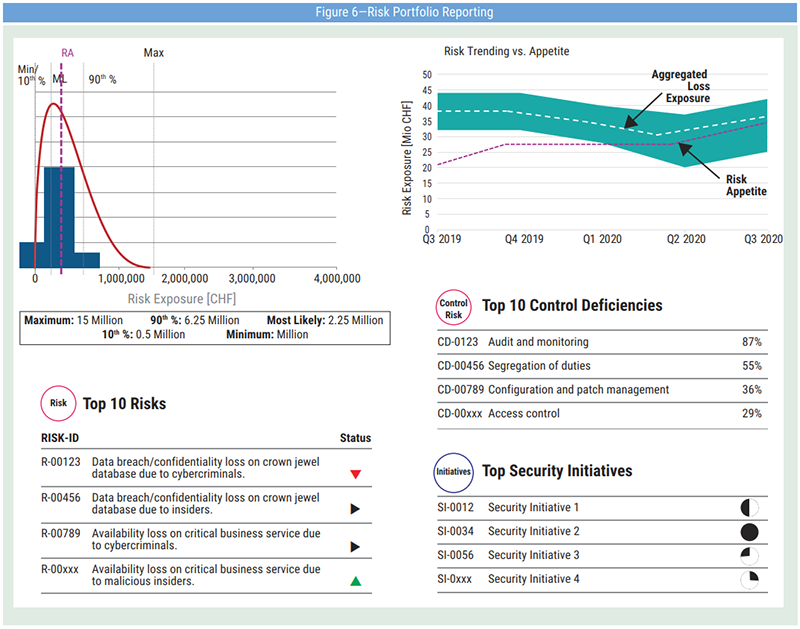Toggle the black arrow status on R-00789
The width and height of the screenshot is (800, 629).
(355, 545)
